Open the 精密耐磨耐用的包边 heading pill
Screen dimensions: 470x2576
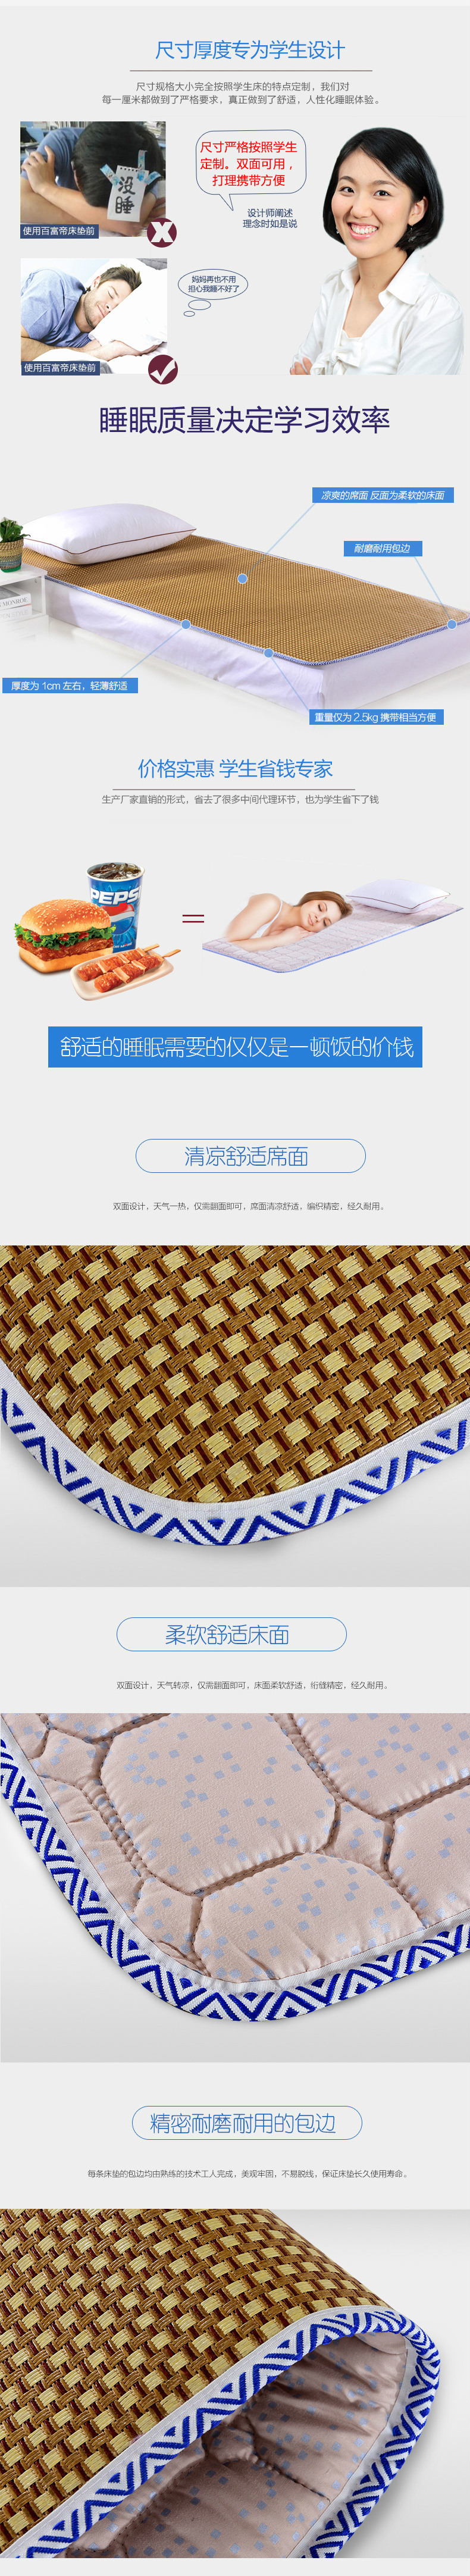[x=247, y=2123]
